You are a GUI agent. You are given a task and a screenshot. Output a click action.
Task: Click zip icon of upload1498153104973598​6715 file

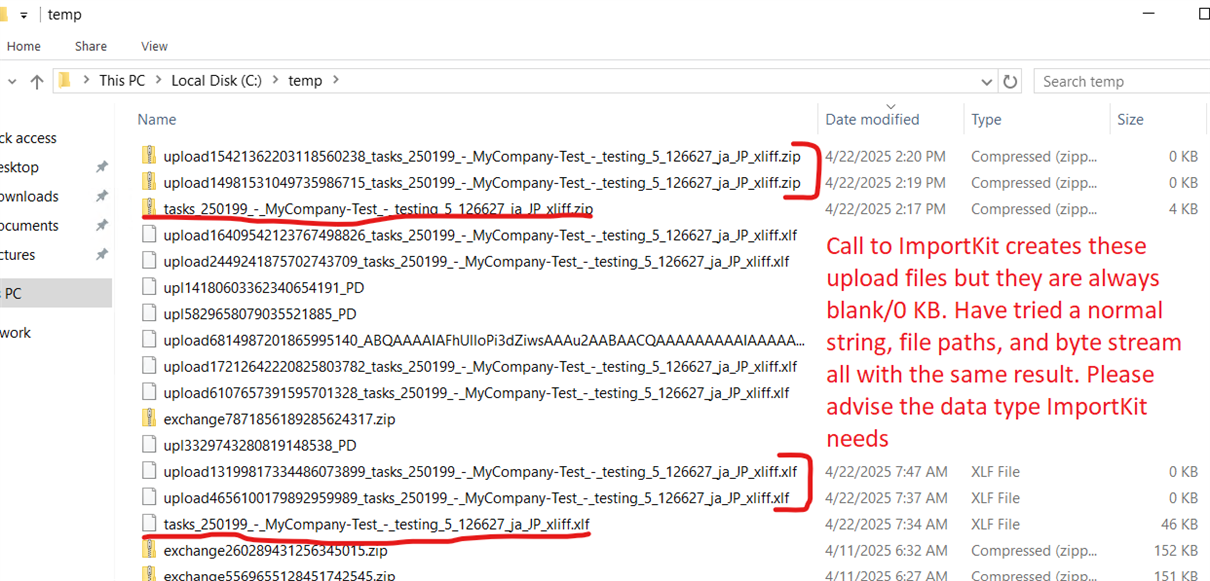click(x=149, y=182)
